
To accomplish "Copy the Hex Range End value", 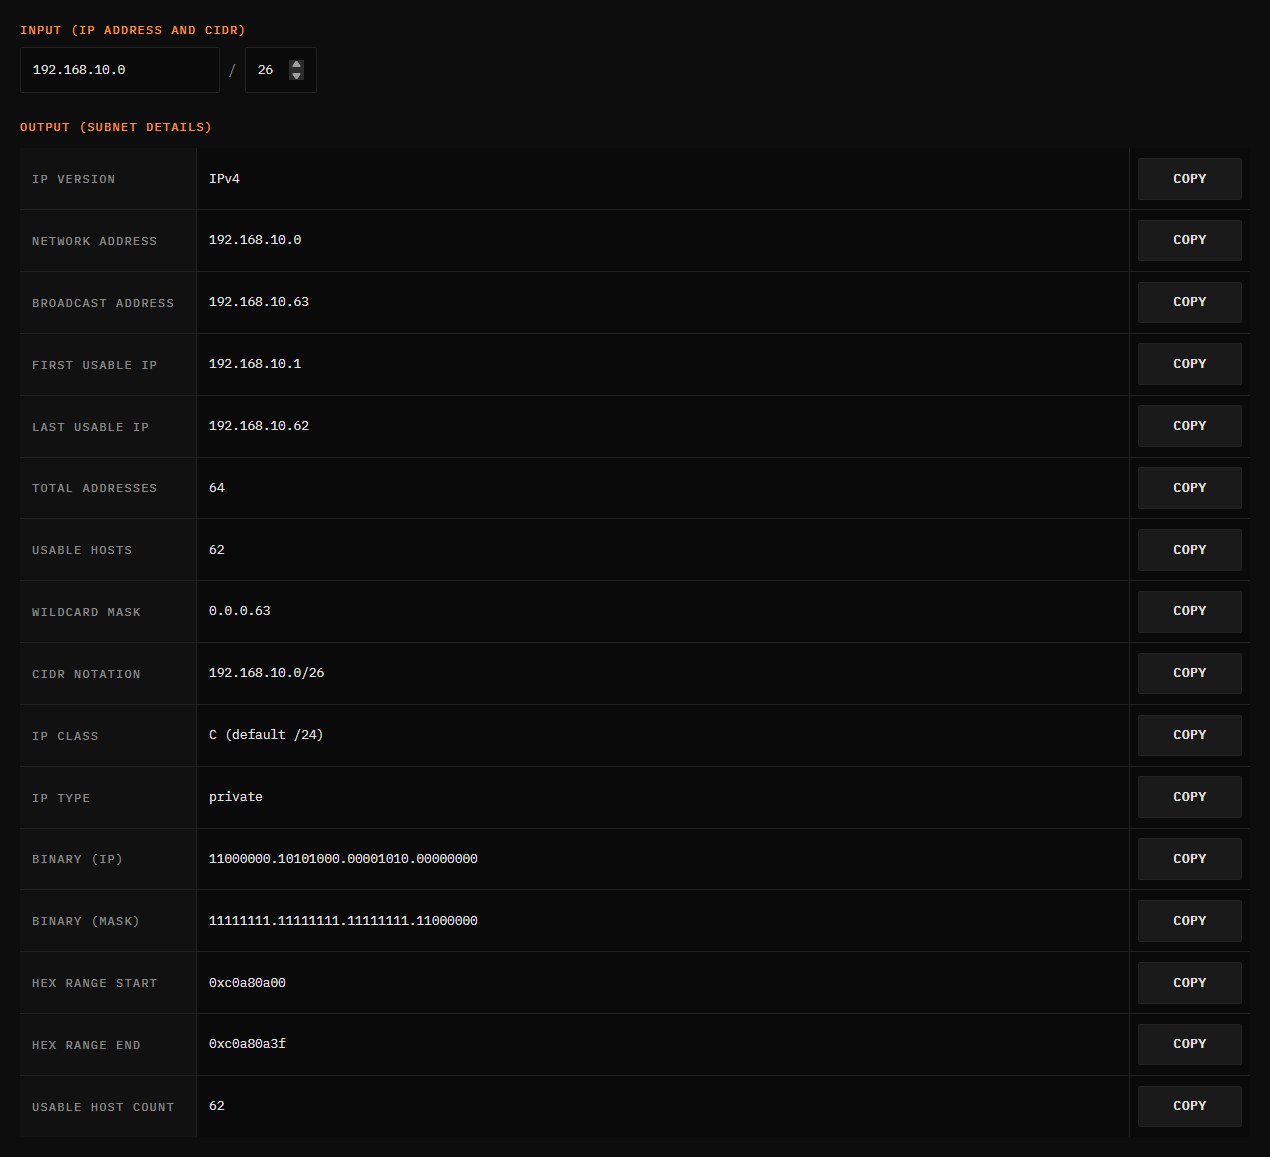I will (x=1189, y=1044).
